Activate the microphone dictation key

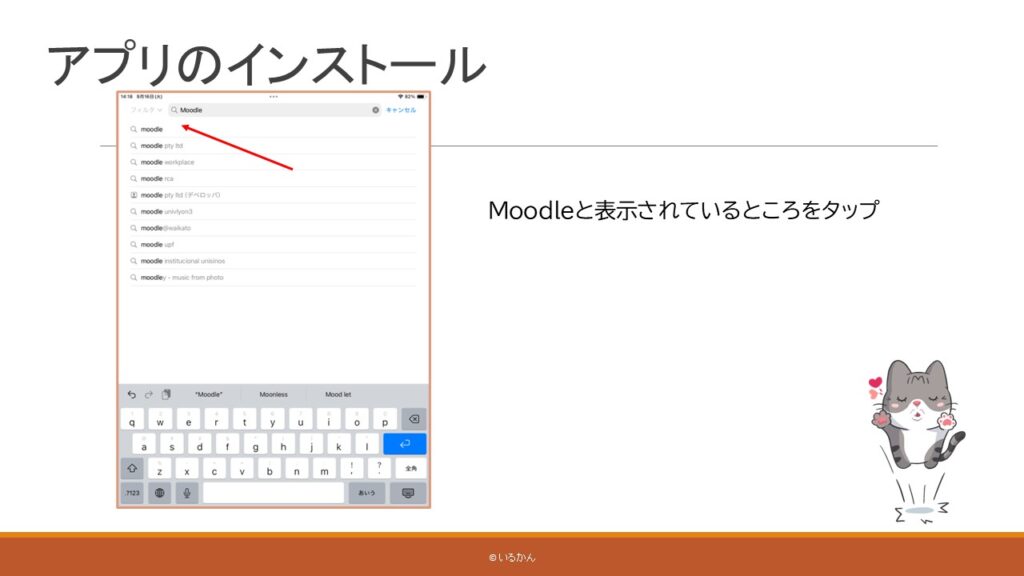pos(186,493)
